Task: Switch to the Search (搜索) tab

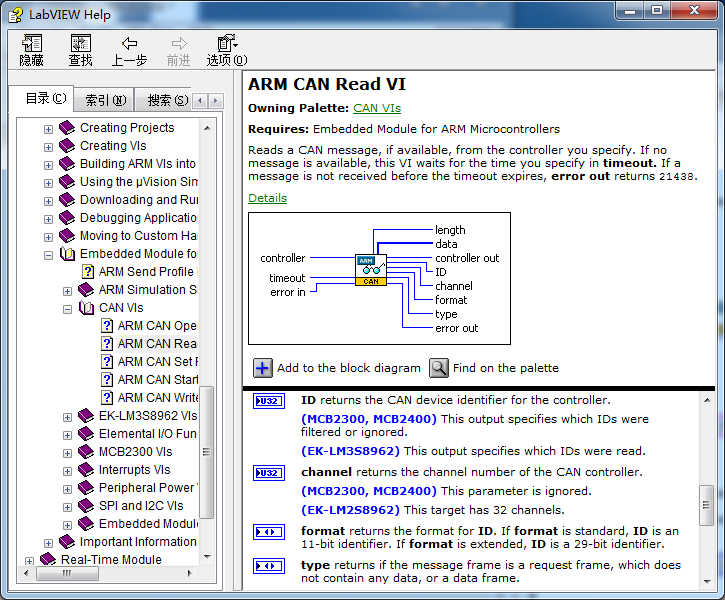Action: pos(164,100)
